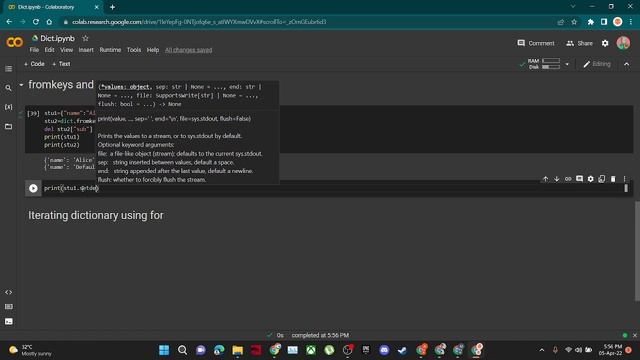Star the Dict.ipynb notebook
Screen dimensions: 640x360
click(85, 38)
